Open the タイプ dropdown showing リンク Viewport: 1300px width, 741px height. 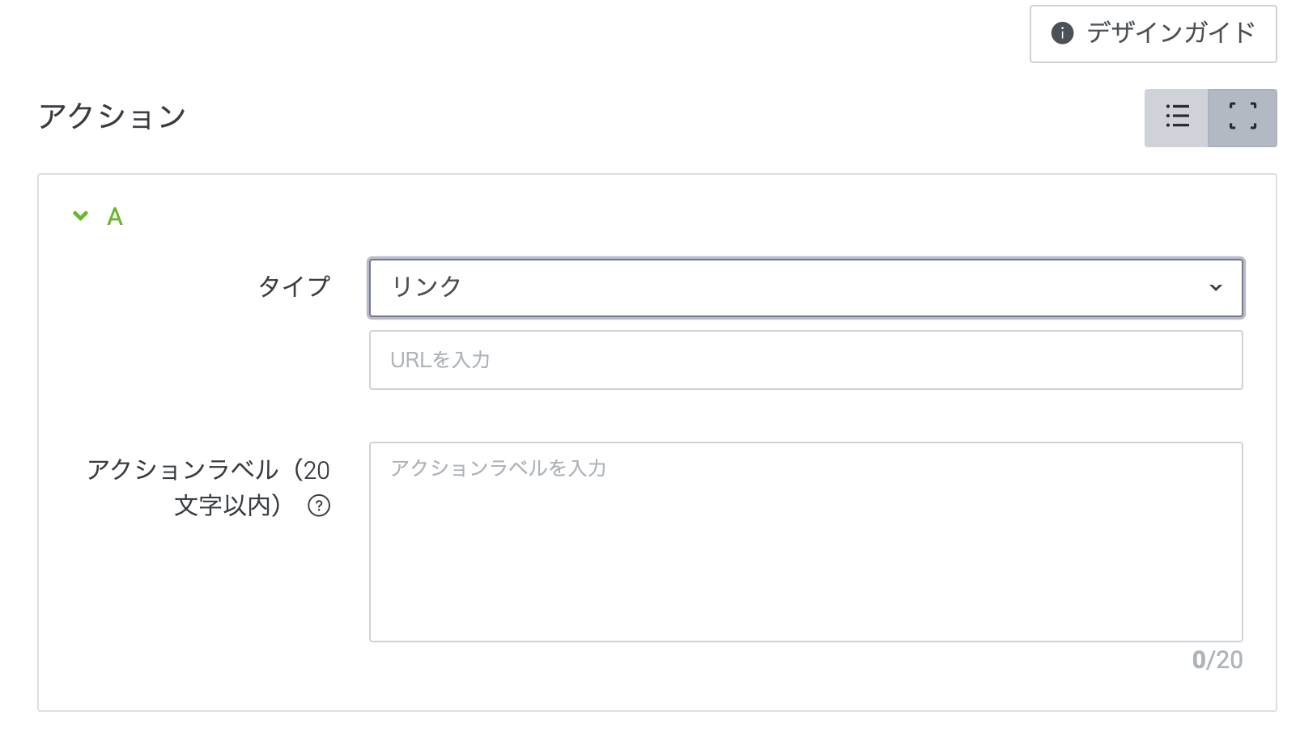[x=805, y=288]
